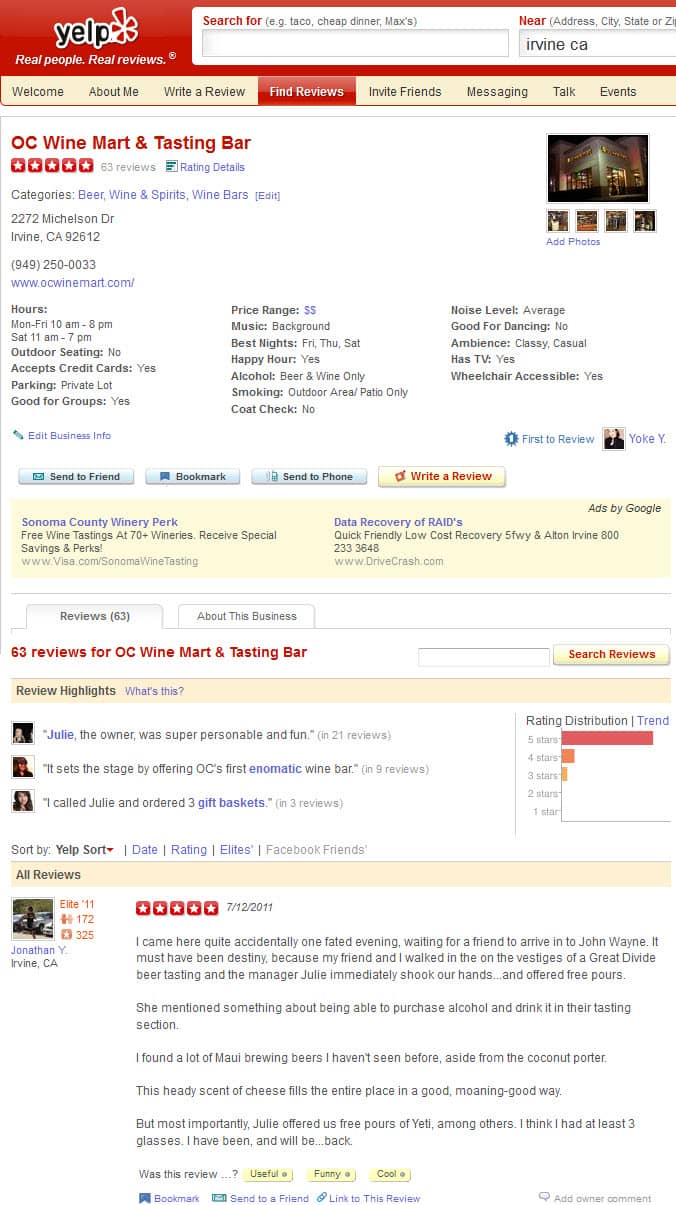The height and width of the screenshot is (1205, 676).
Task: Open Data Recovery of RAID's ad
Action: [398, 522]
